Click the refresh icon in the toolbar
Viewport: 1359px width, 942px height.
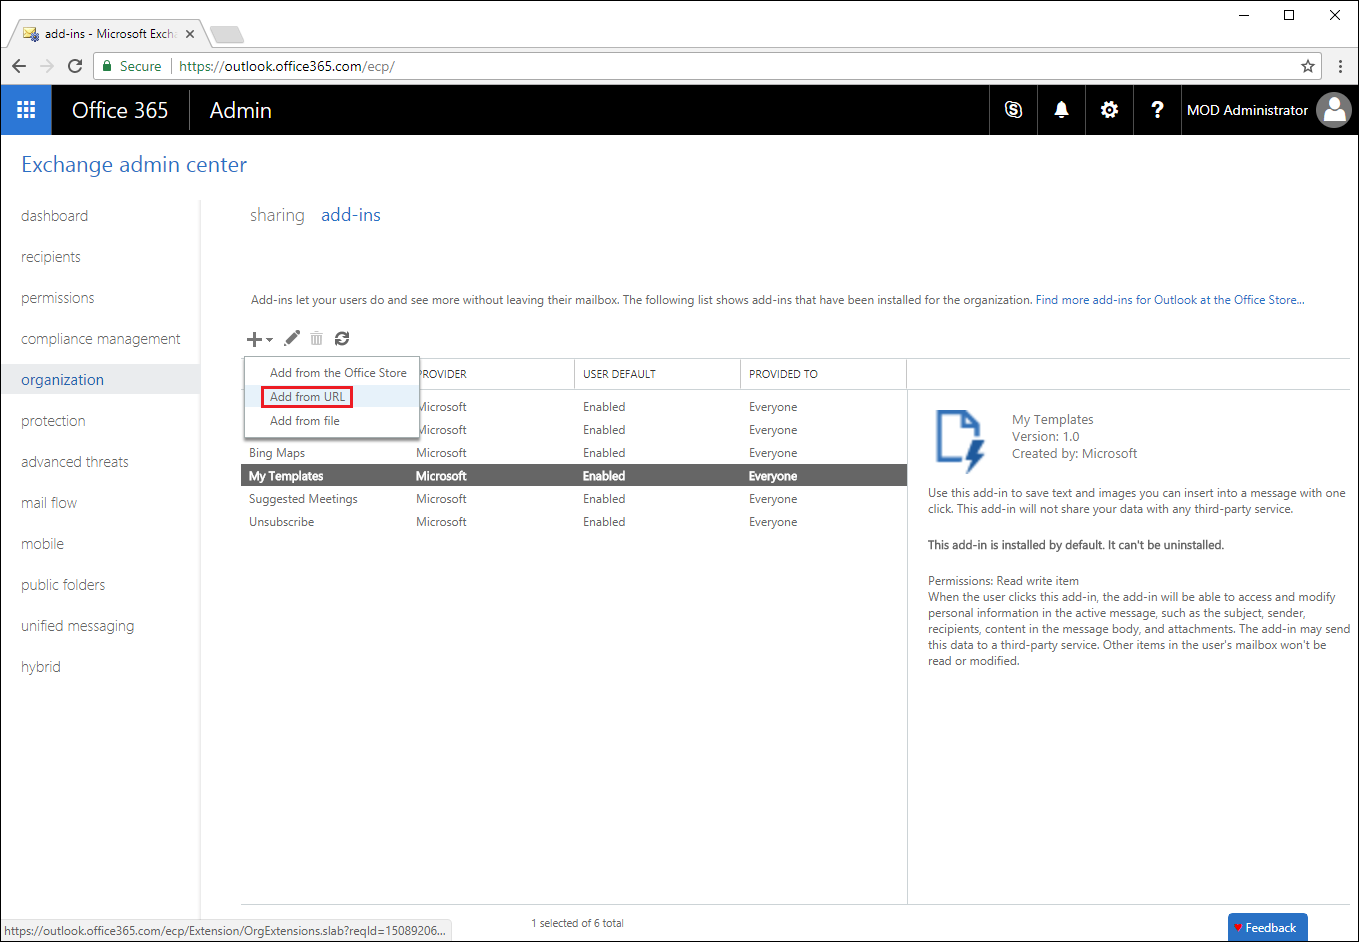[342, 339]
